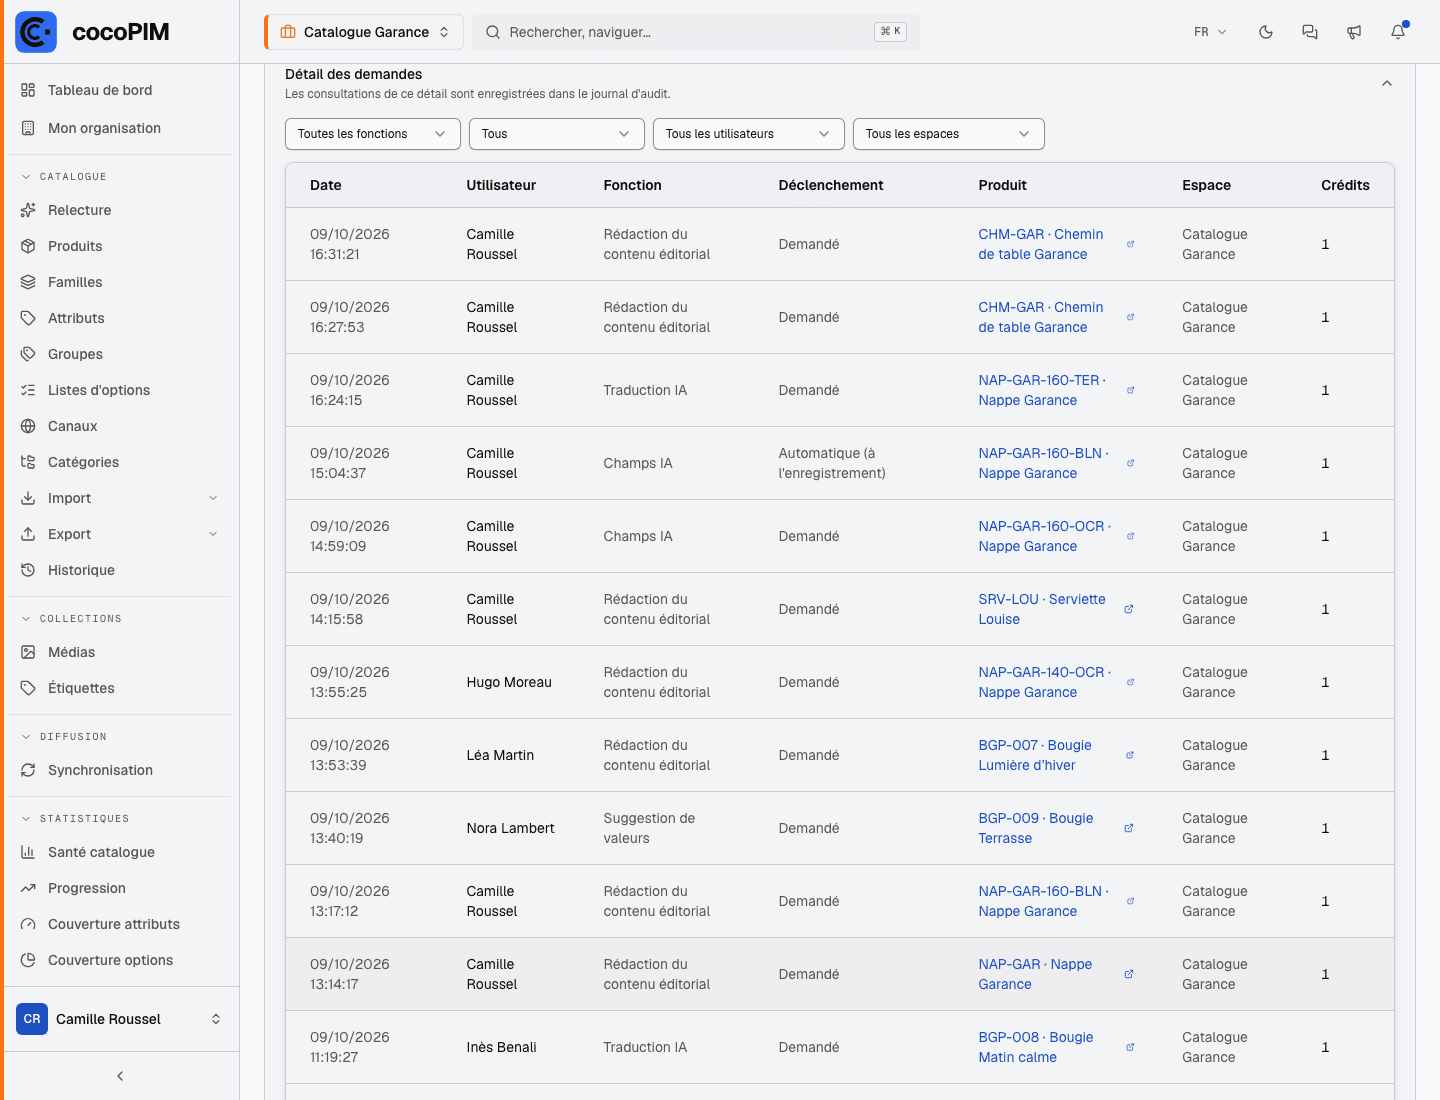1440x1100 pixels.
Task: Open the Tous les utilisateurs filter
Action: [749, 134]
